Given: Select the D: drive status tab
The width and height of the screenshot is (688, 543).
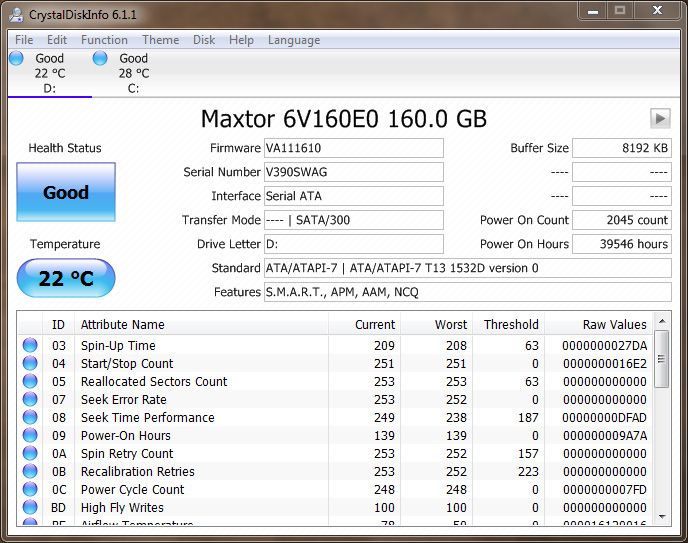Looking at the screenshot, I should pos(50,73).
